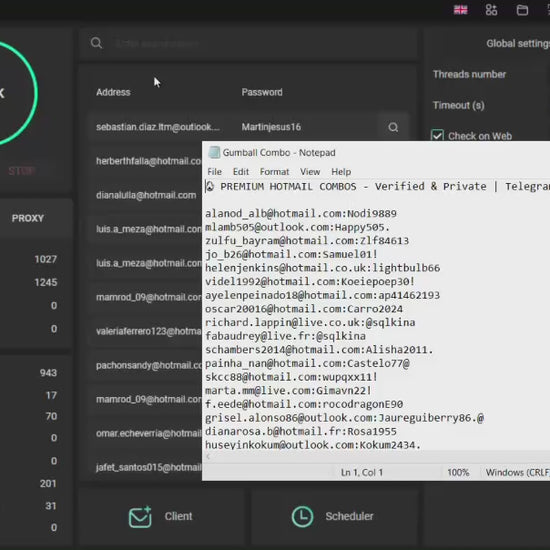The image size is (550, 550).
Task: Click the Client envelope icon
Action: pos(140,517)
